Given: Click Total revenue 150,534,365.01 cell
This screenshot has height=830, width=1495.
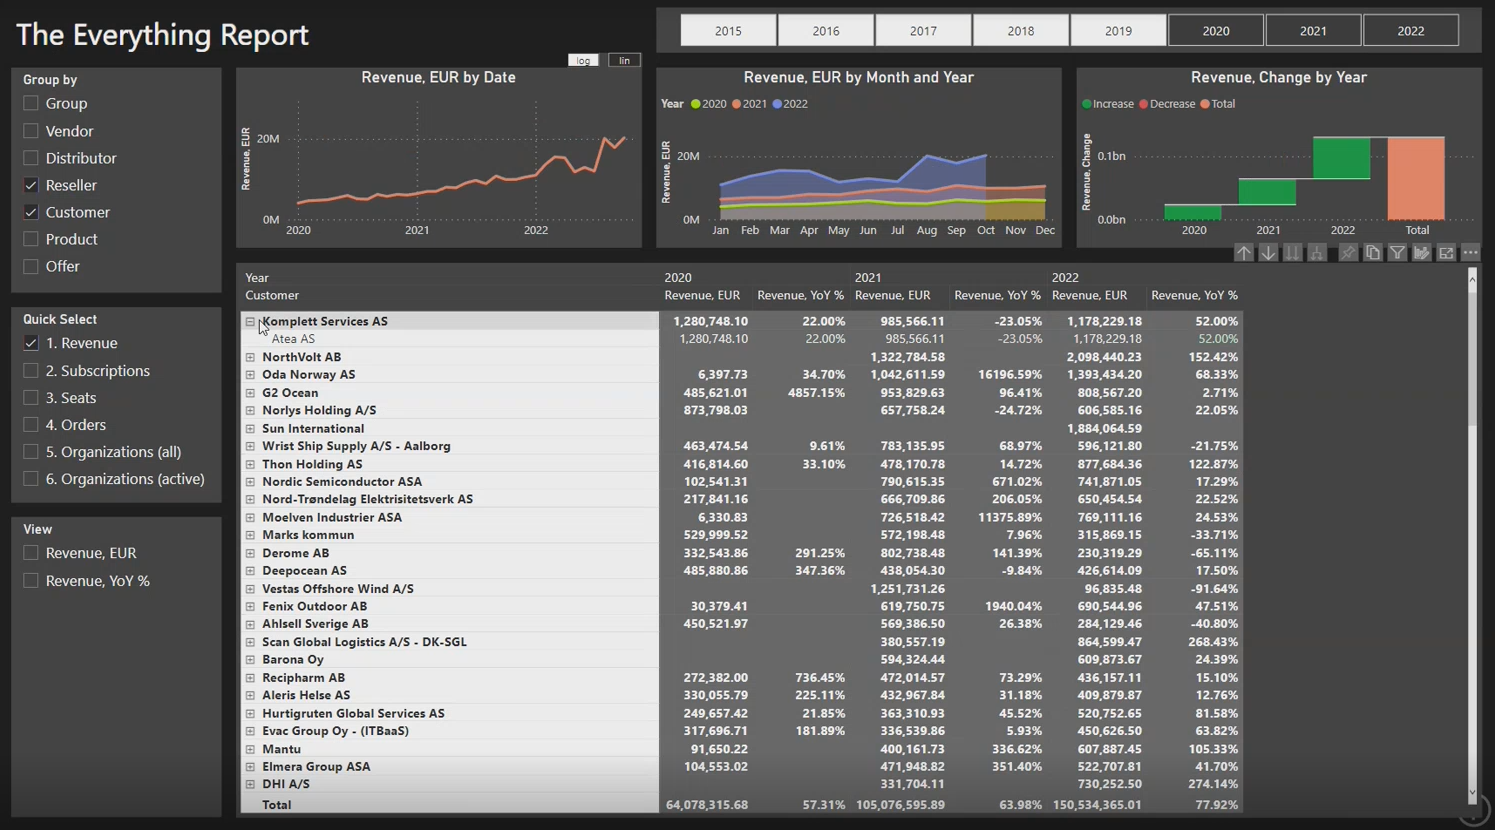Looking at the screenshot, I should 1096,805.
